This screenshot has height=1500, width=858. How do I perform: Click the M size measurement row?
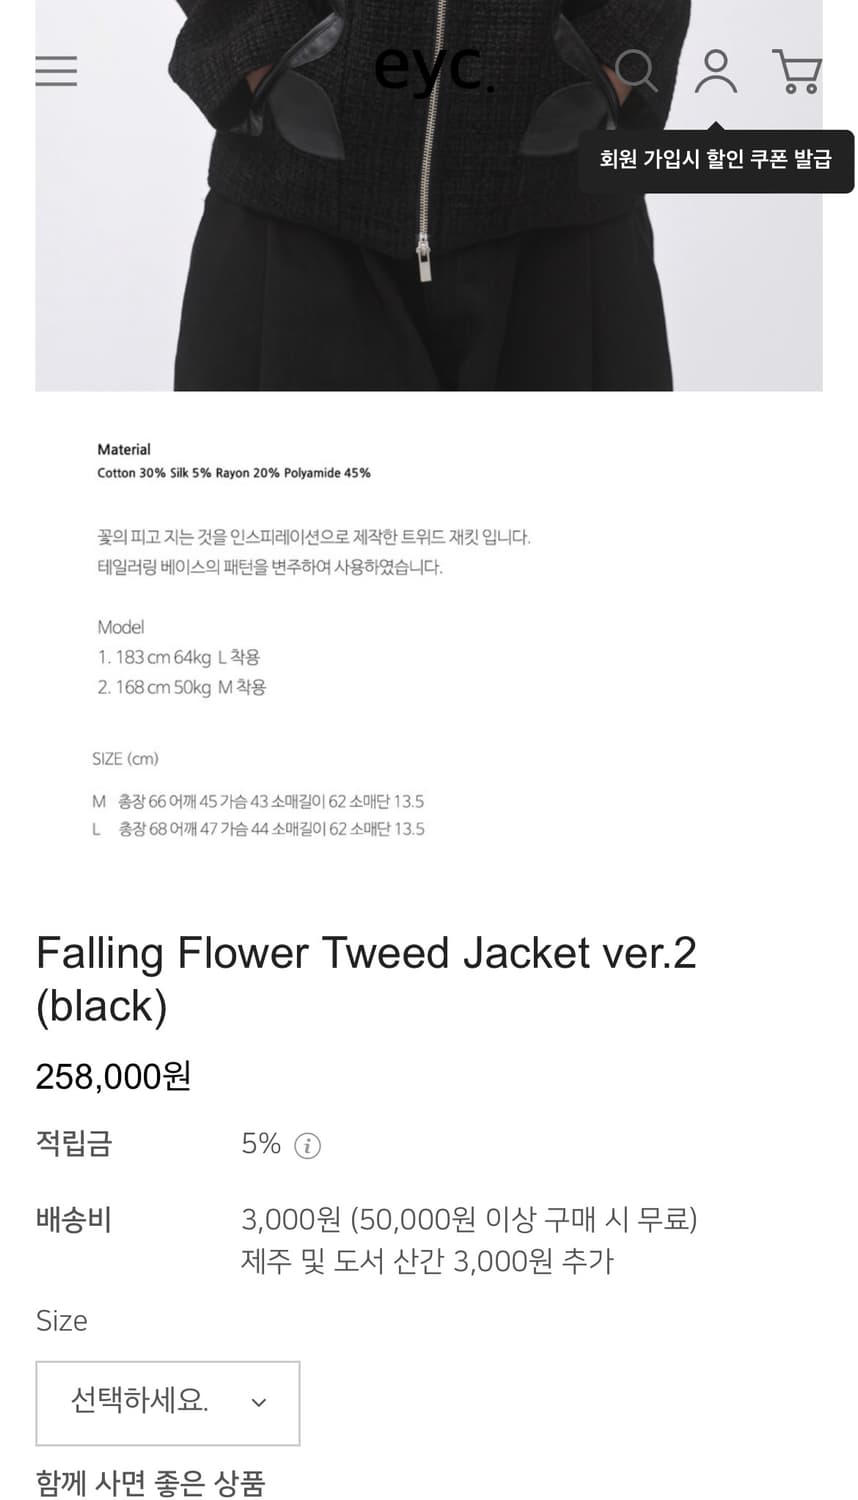258,801
